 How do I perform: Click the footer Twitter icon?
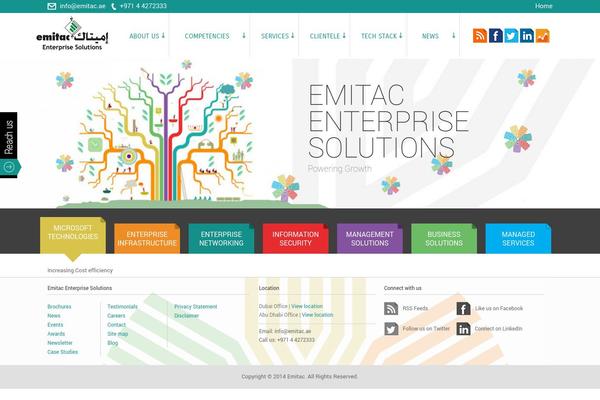click(391, 329)
